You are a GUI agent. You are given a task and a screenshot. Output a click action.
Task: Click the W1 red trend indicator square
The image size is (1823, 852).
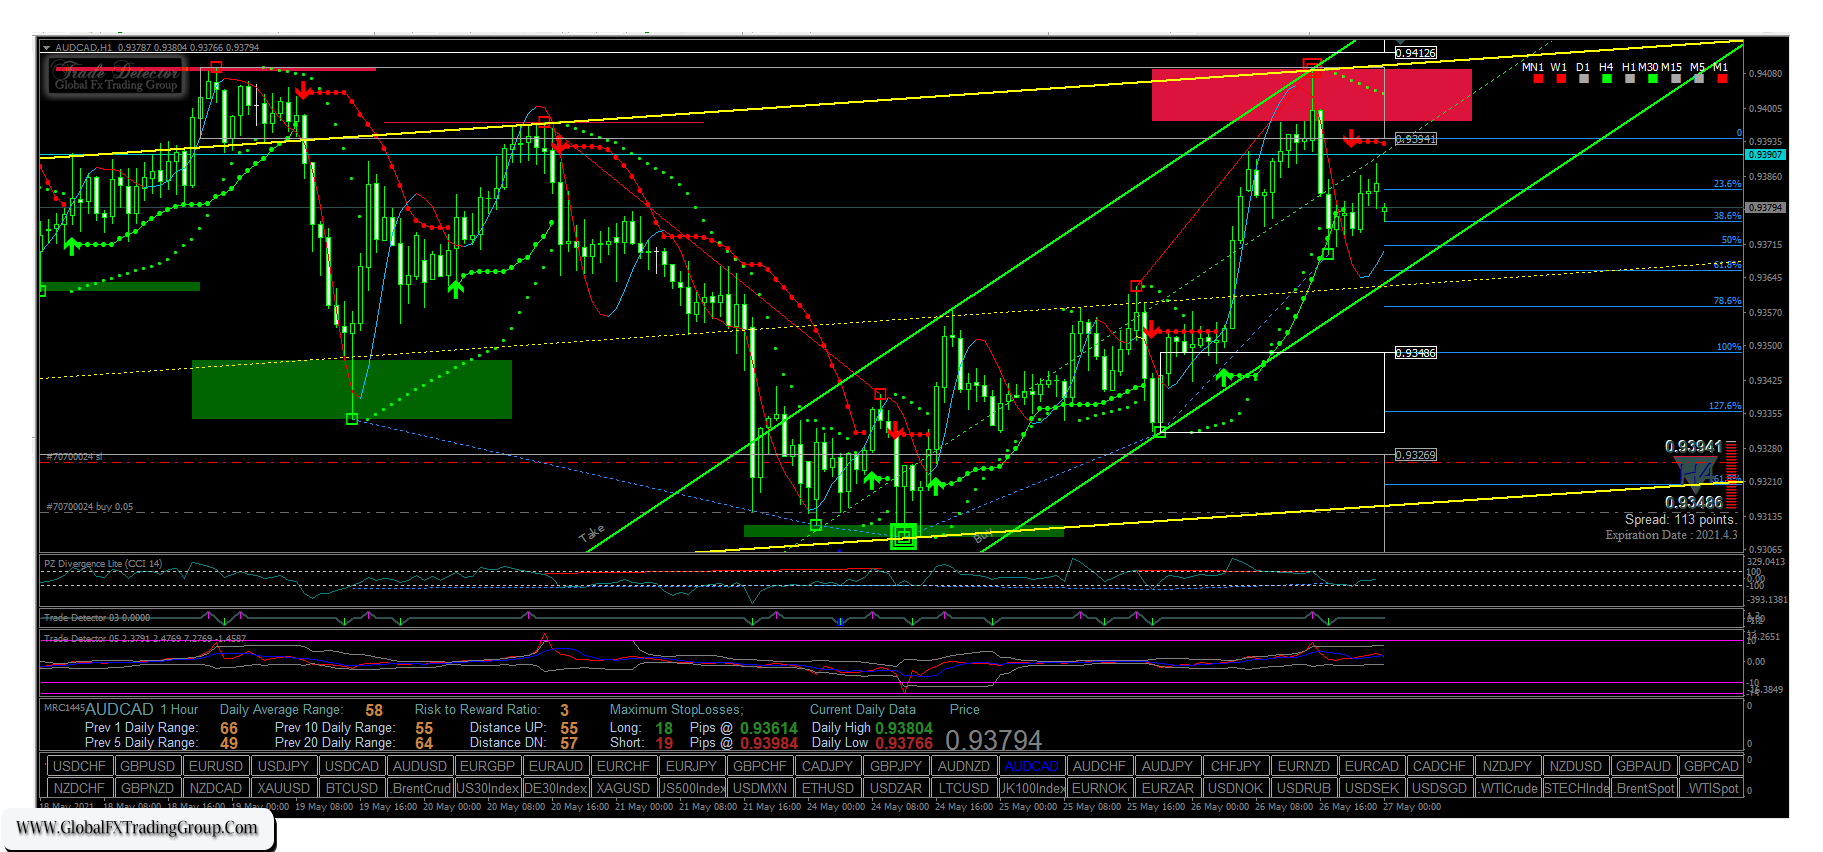[x=1560, y=79]
